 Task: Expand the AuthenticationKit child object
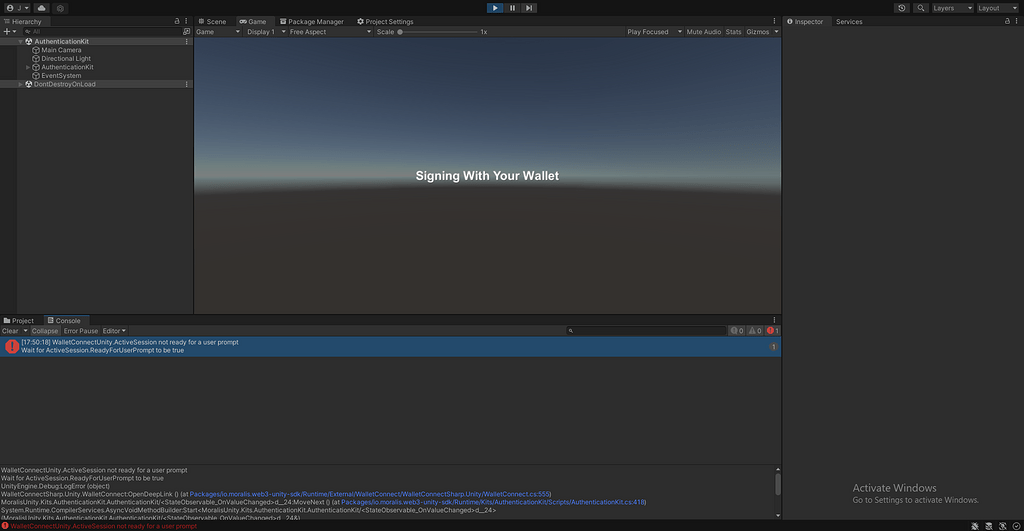[27, 67]
